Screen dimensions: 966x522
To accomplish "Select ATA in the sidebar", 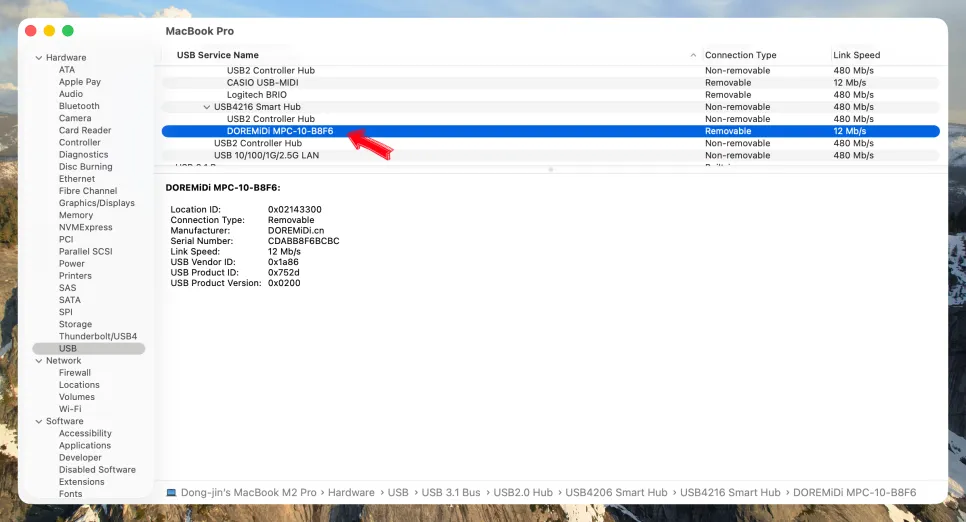I will 67,70.
